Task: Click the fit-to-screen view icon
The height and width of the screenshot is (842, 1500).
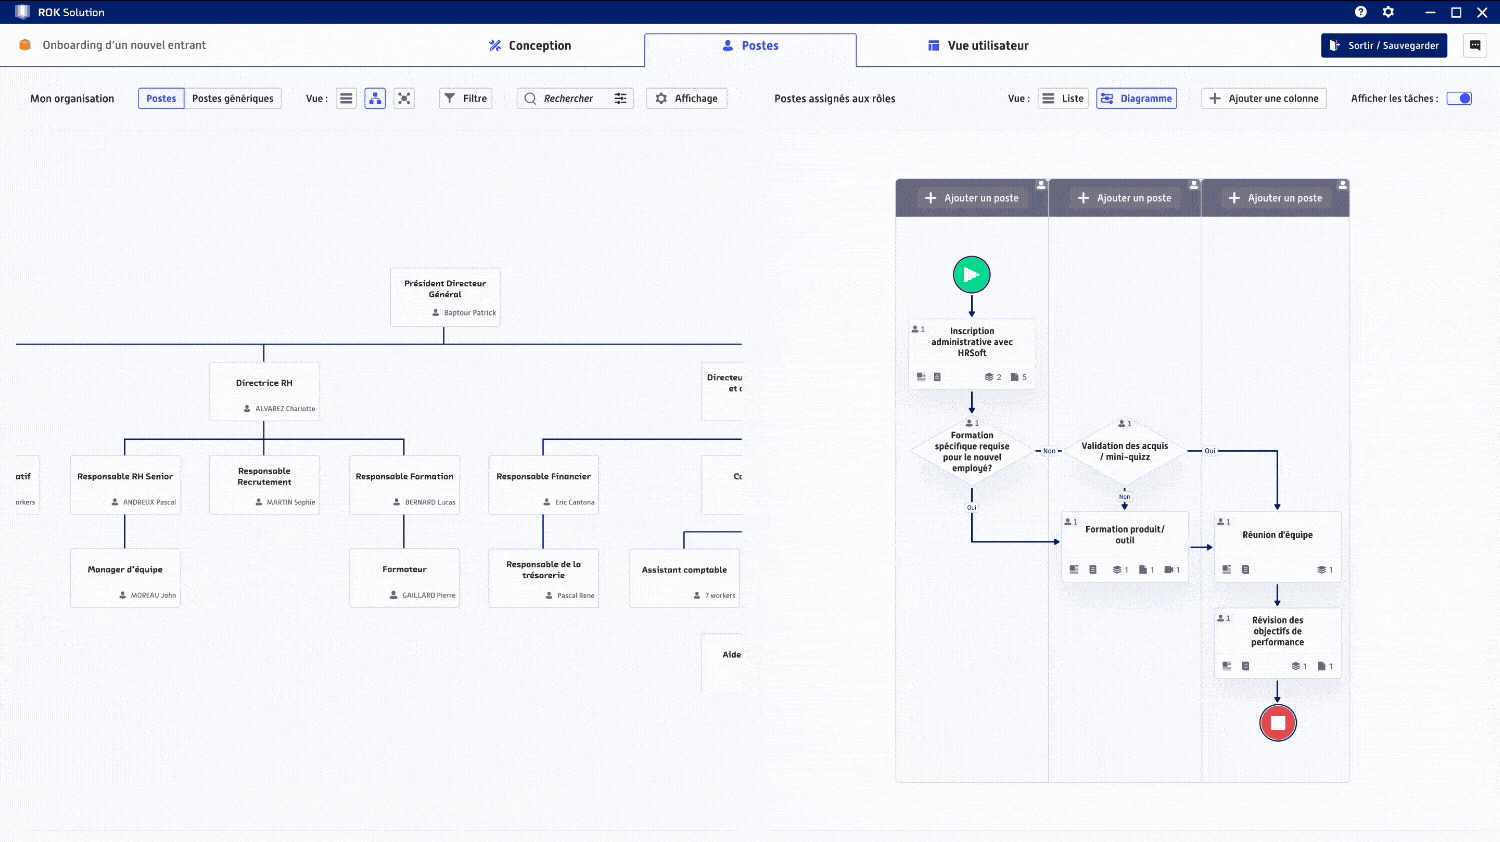Action: (x=404, y=98)
